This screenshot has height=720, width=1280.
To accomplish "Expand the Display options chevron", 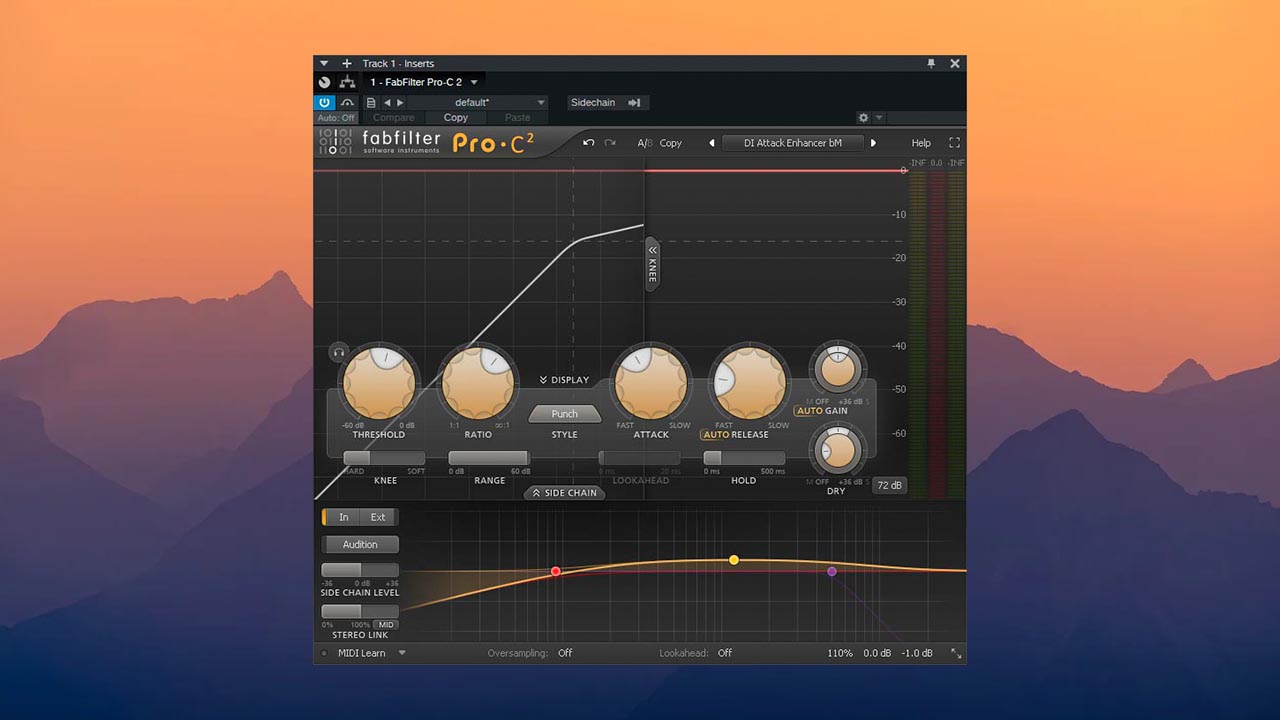I will (x=564, y=380).
